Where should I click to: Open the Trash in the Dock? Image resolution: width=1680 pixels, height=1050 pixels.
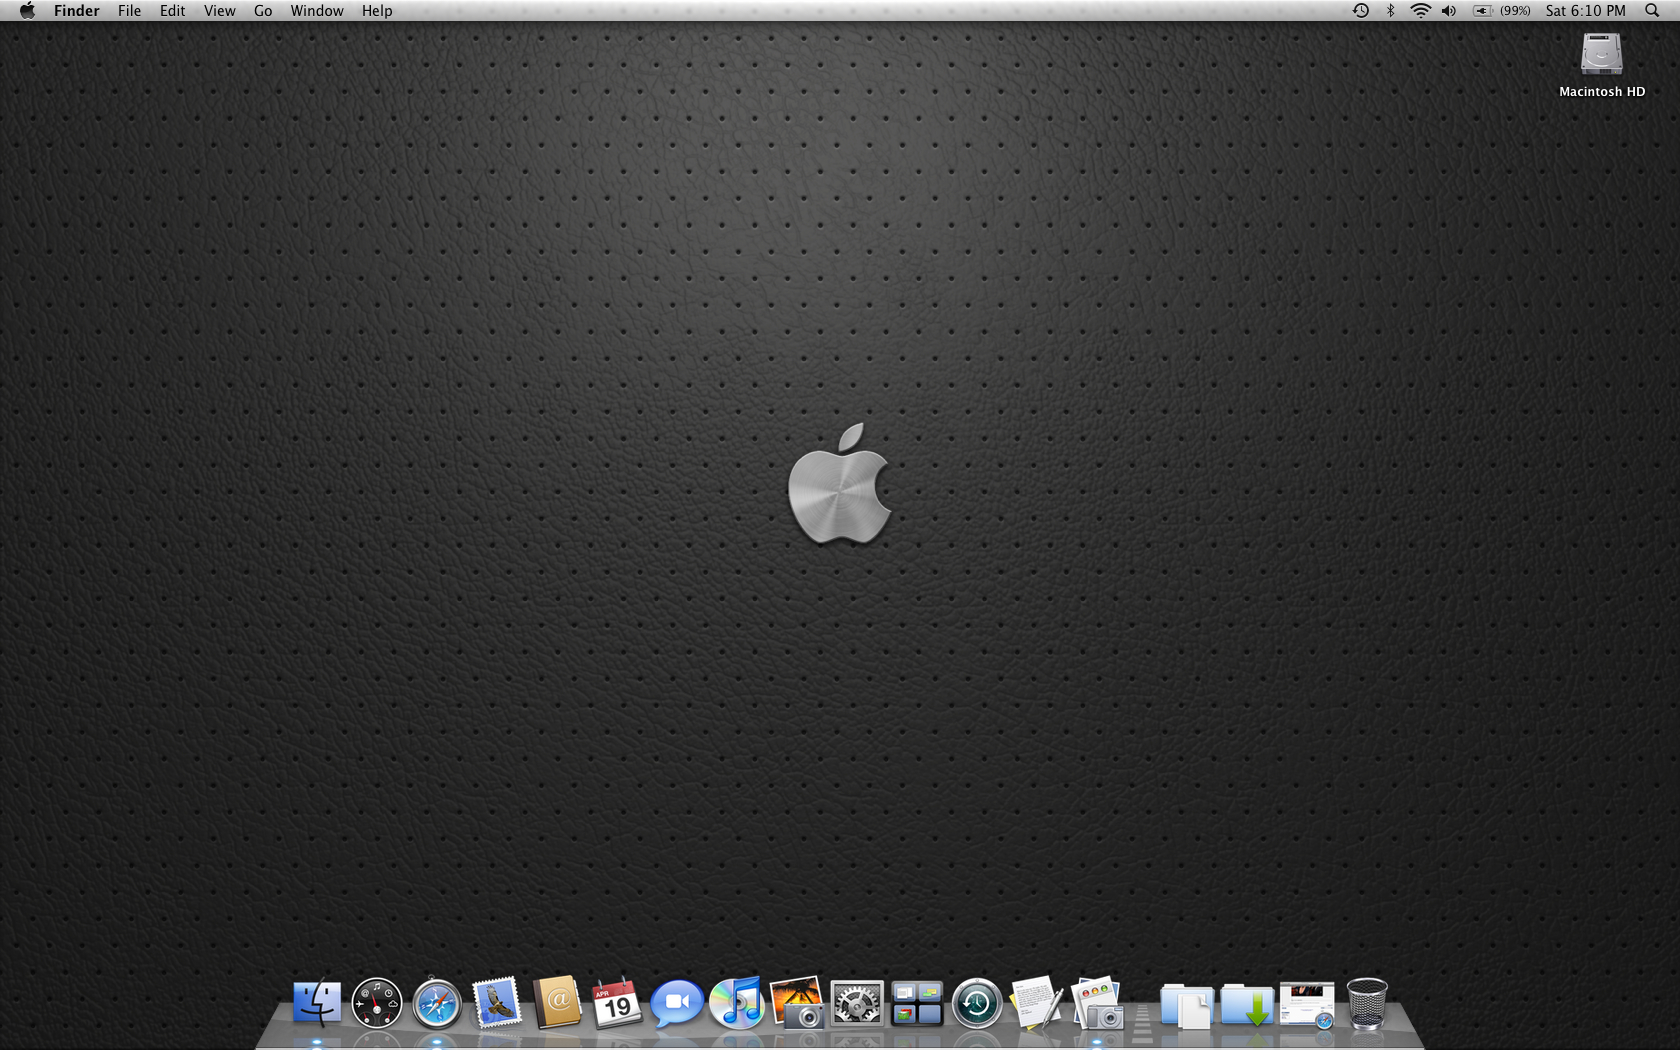1367,1003
